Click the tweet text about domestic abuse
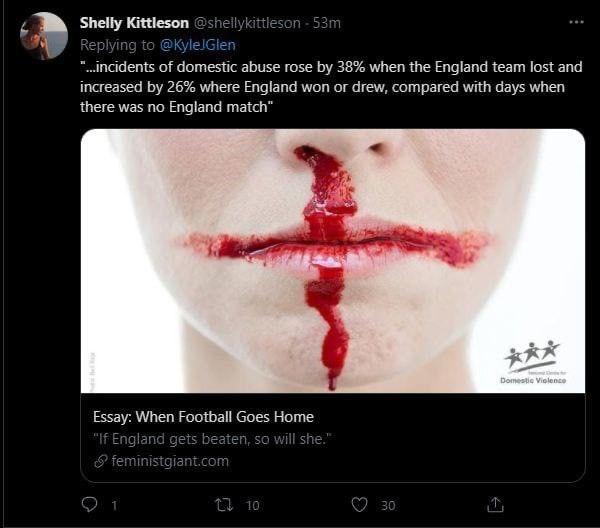 (331, 87)
